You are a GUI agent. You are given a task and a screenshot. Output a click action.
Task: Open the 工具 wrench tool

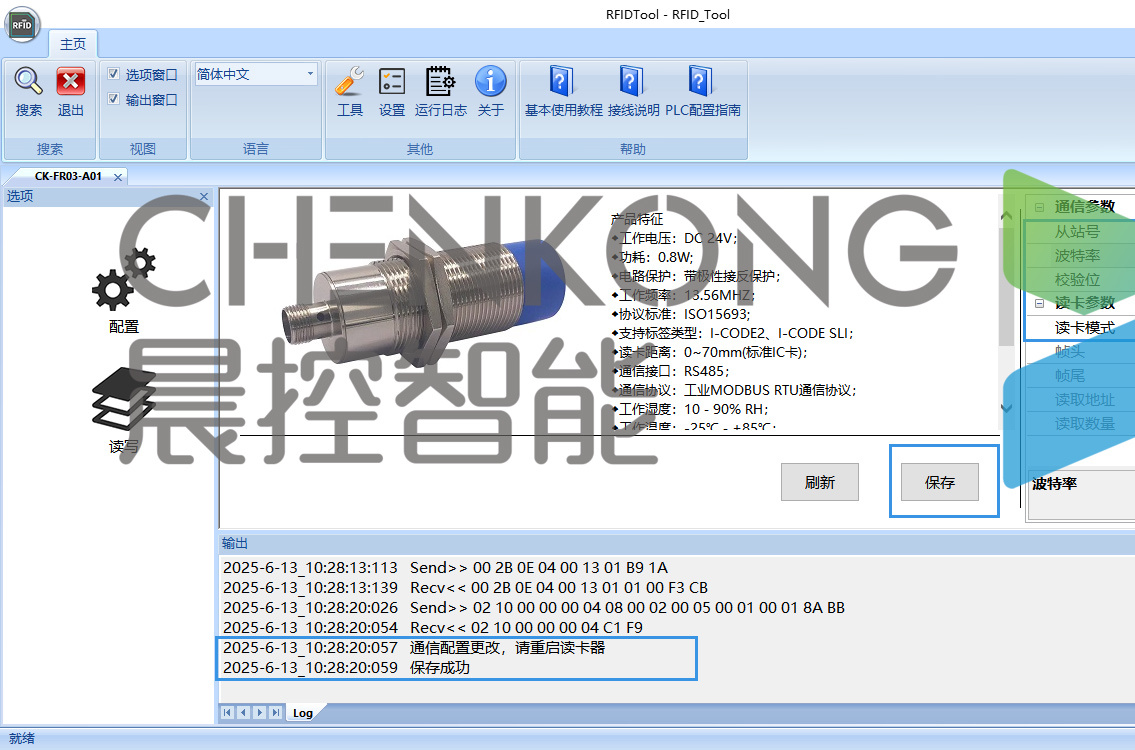point(350,81)
